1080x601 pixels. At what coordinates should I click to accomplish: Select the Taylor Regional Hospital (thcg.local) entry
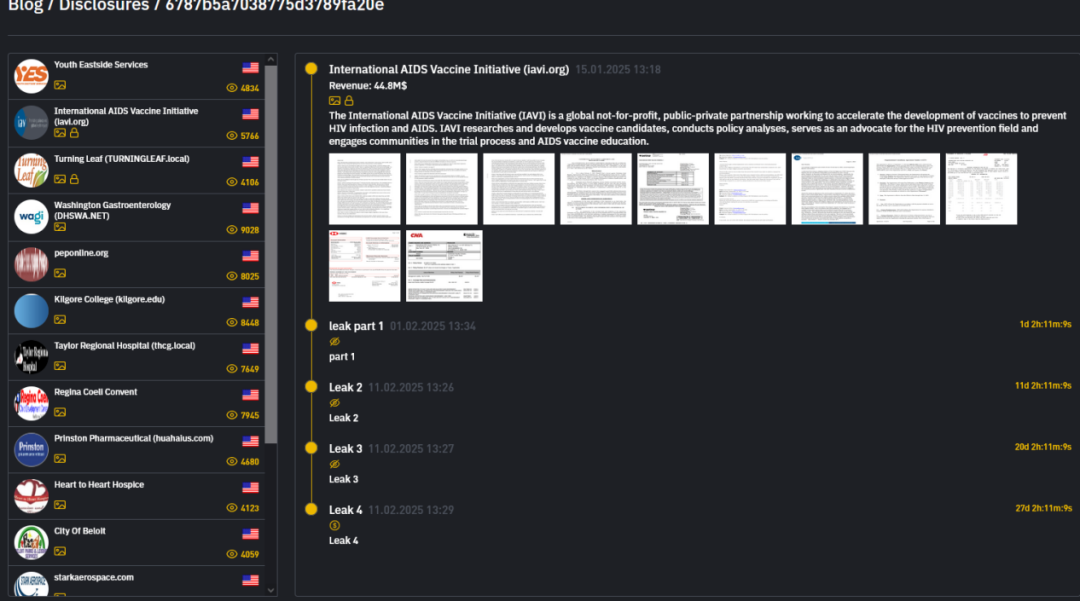tap(136, 357)
